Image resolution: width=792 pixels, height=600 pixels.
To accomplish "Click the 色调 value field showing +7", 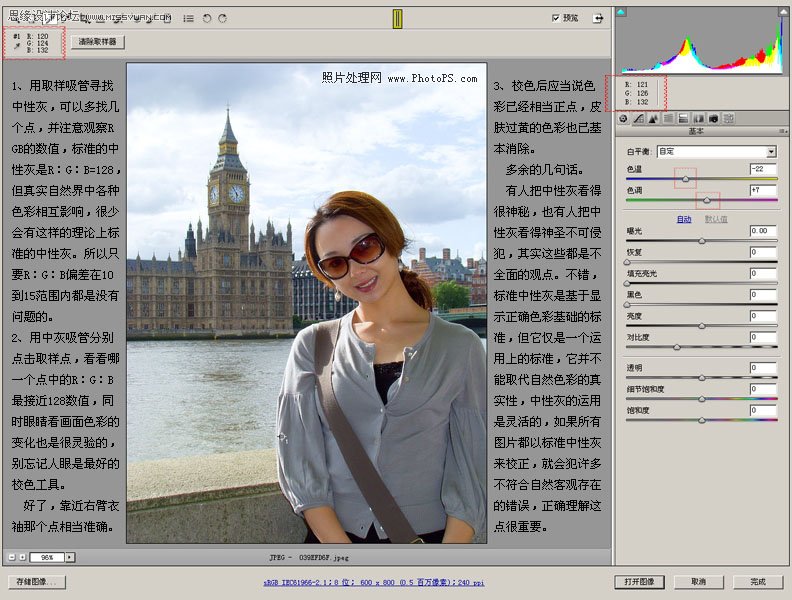I will [x=763, y=190].
